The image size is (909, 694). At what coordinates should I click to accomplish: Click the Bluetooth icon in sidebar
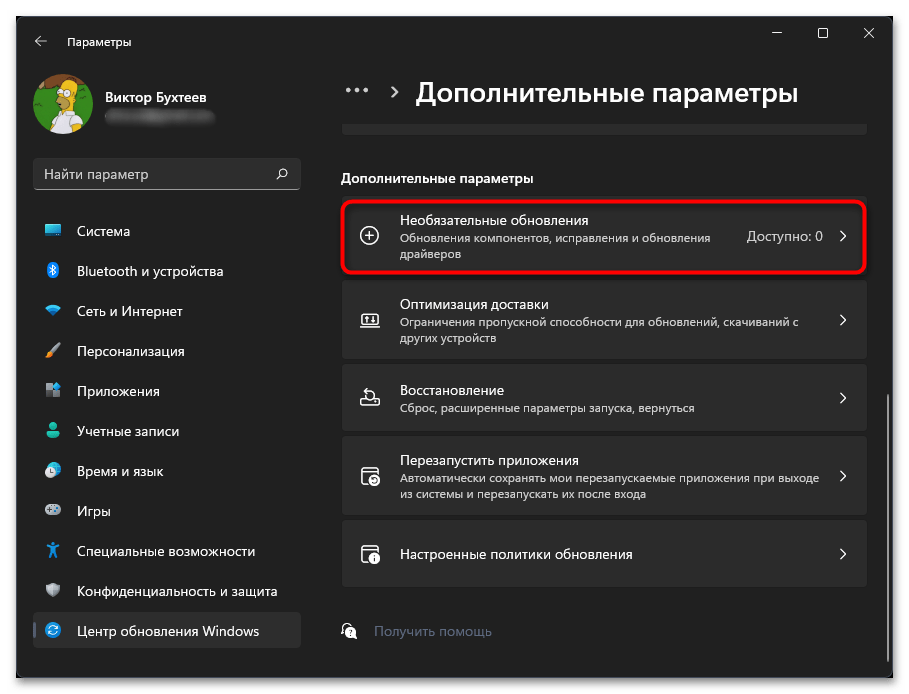click(x=53, y=270)
